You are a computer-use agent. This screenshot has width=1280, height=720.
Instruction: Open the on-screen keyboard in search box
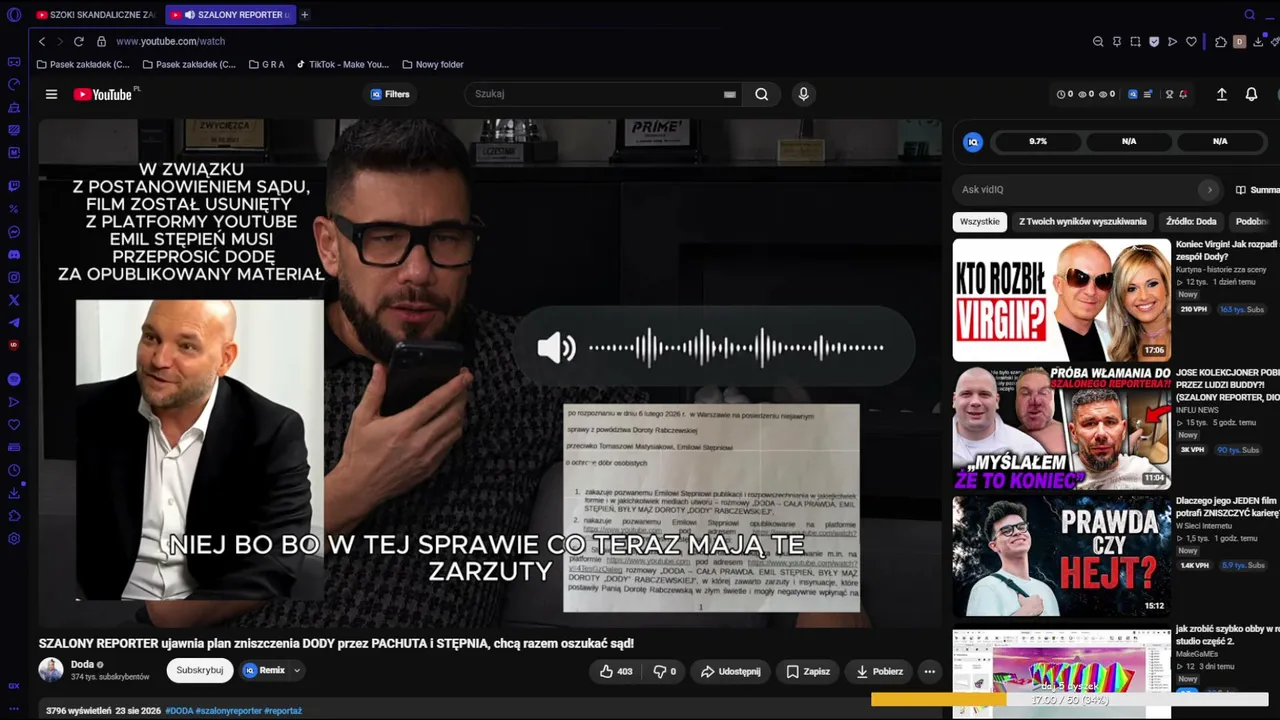coord(730,94)
